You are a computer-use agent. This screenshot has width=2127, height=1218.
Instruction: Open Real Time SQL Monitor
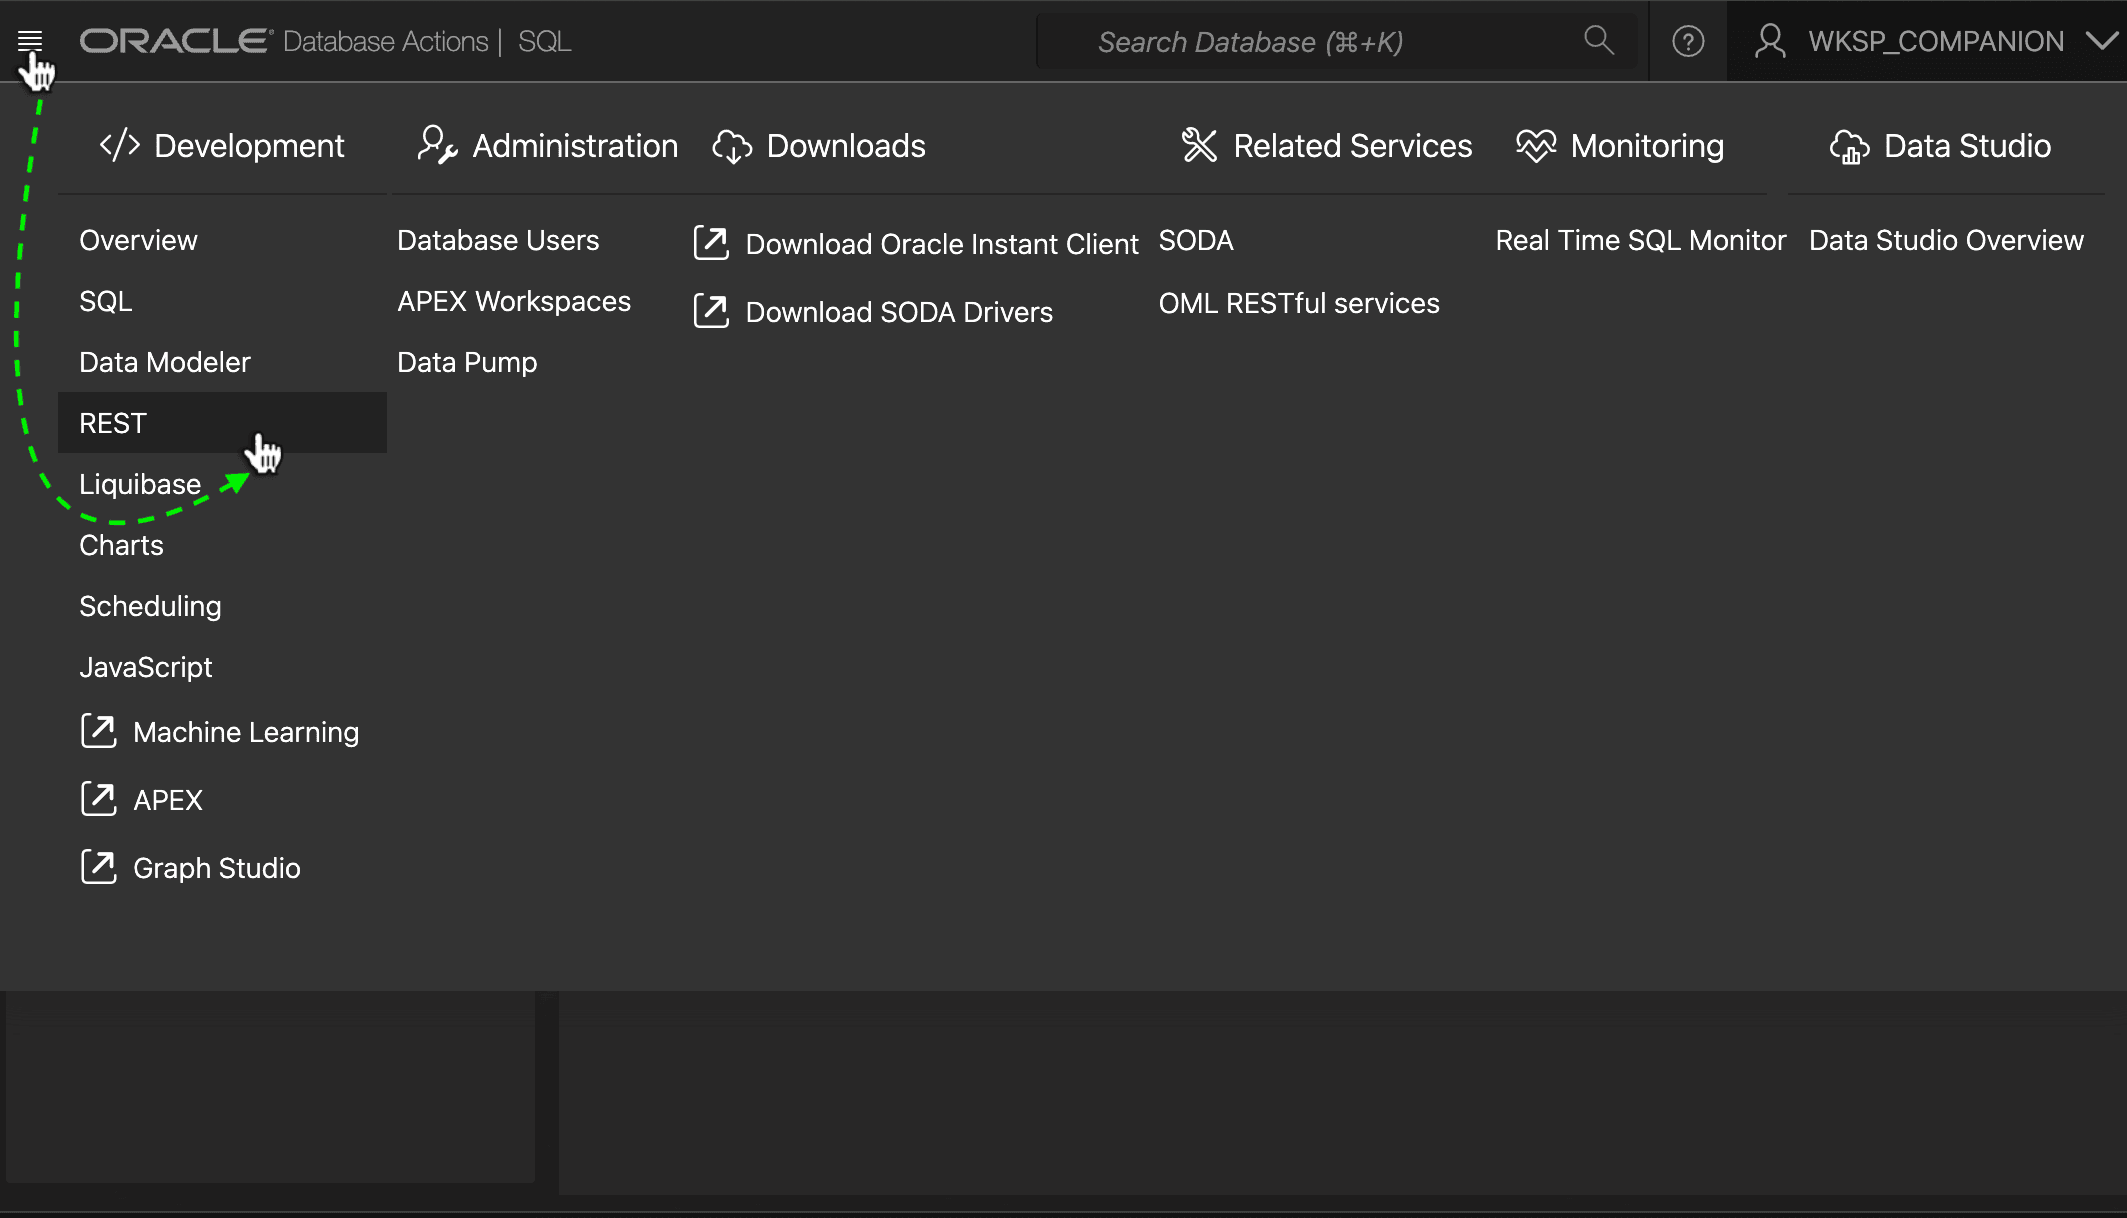click(x=1640, y=240)
